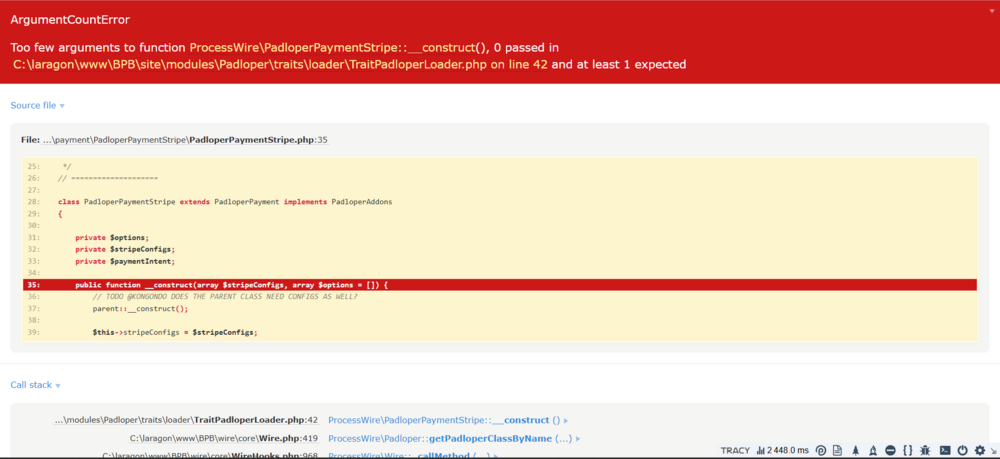
Task: Click line 33 private $paymentIntent declaration
Action: pyautogui.click(x=124, y=261)
